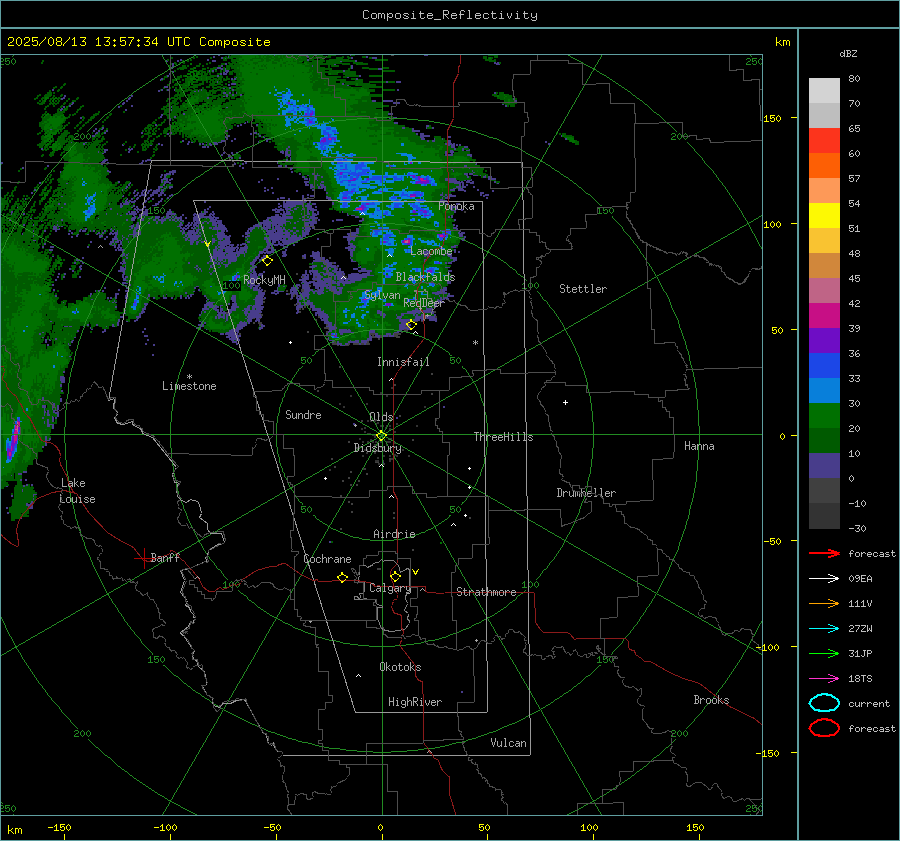Screen dimensions: 900x841
Task: Click the Olds label
Action: (x=381, y=417)
